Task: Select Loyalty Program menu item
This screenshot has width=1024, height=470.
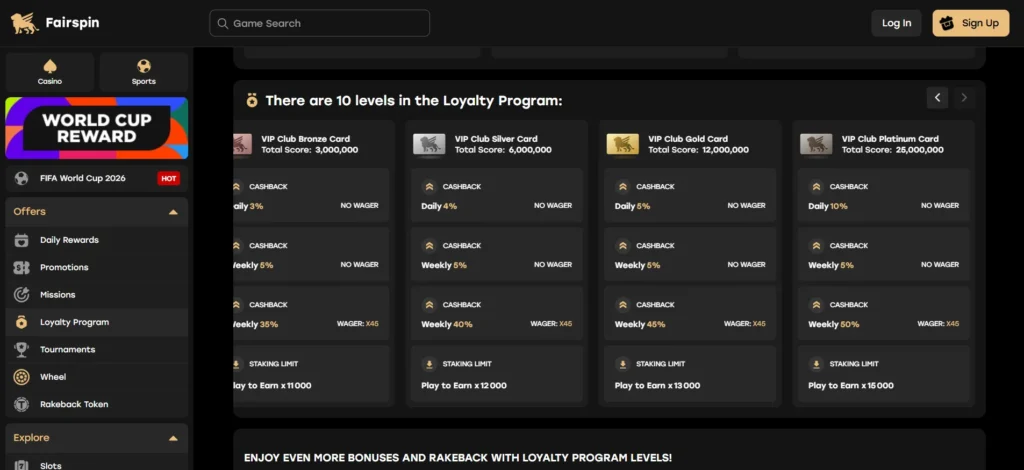Action: pos(97,322)
